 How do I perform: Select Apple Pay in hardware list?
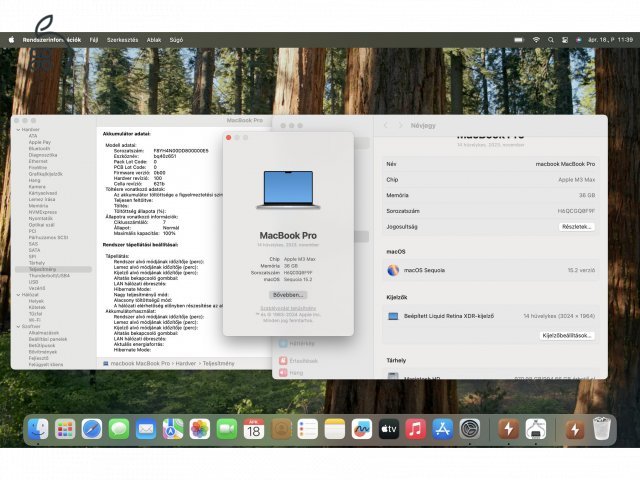(x=40, y=142)
